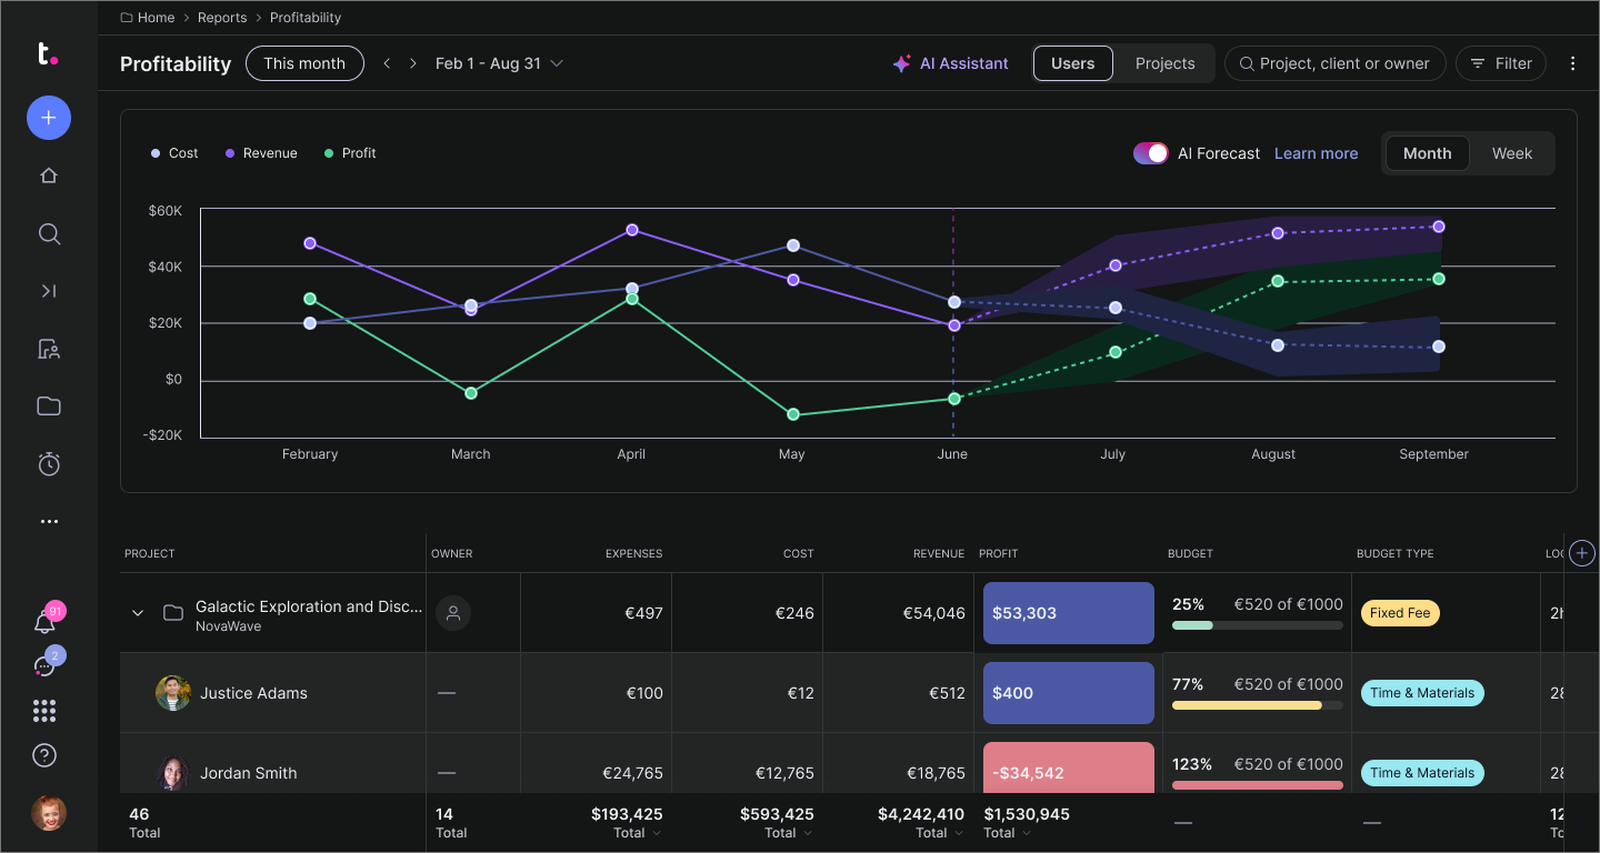Click the -$34,542 profit cell

pos(1068,768)
